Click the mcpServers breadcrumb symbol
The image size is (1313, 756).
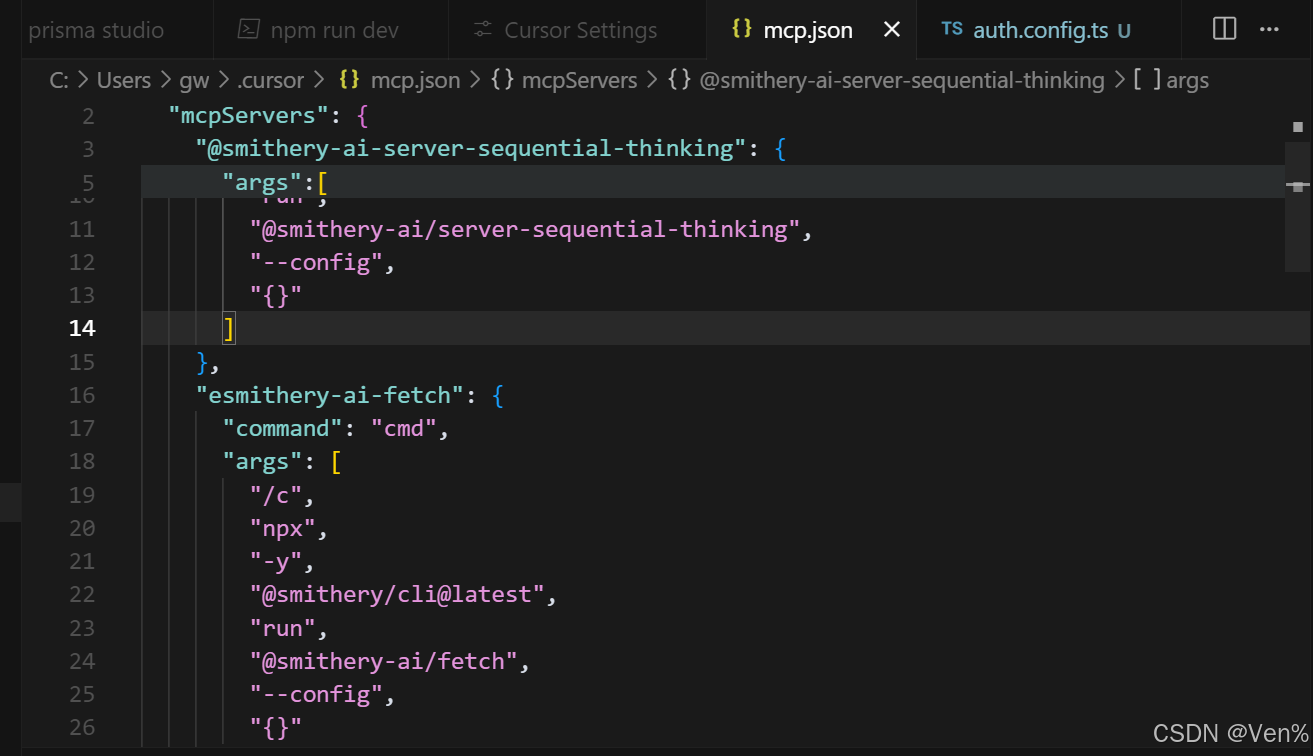pyautogui.click(x=579, y=80)
